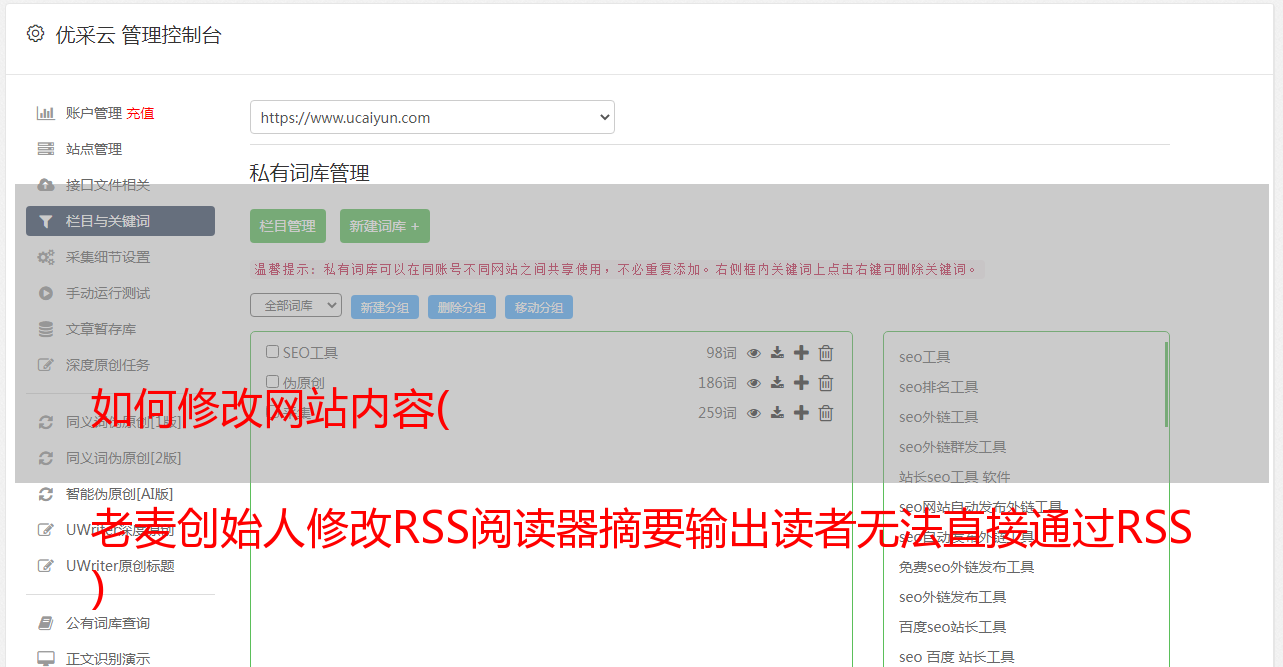Download the 伪原创 word library

[x=777, y=383]
